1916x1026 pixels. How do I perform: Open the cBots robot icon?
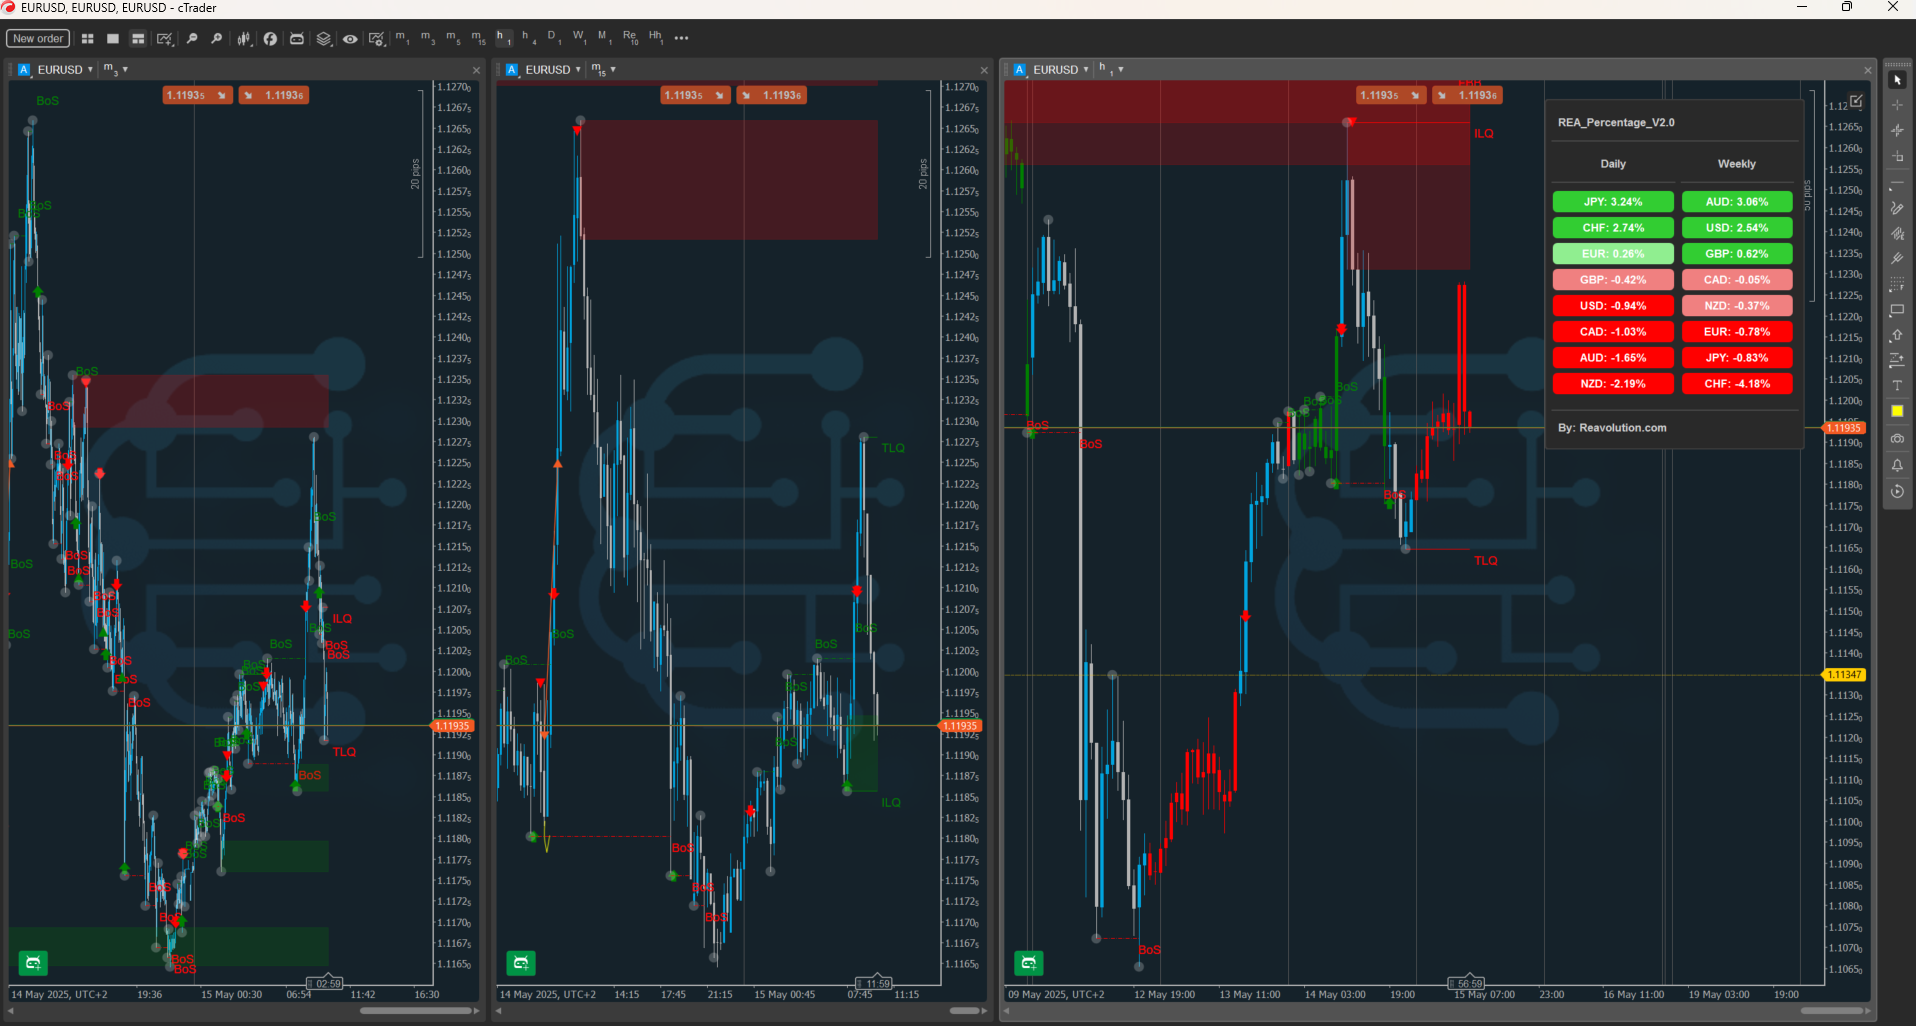pyautogui.click(x=297, y=39)
